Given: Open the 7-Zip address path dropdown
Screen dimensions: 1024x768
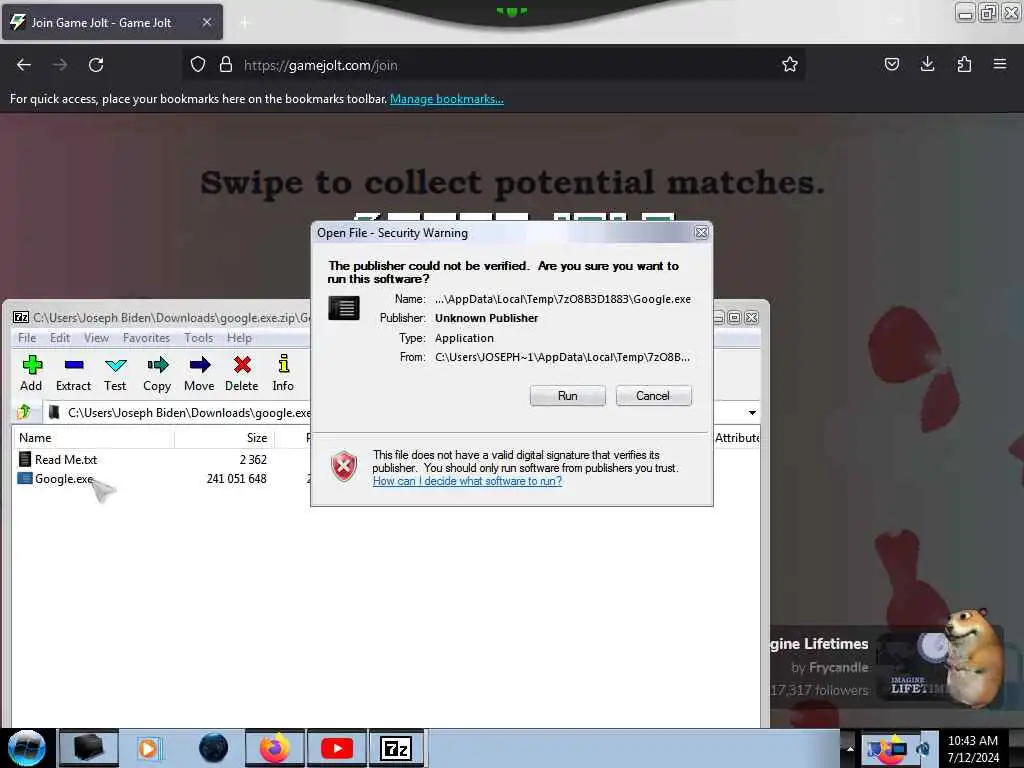Looking at the screenshot, I should (x=752, y=413).
